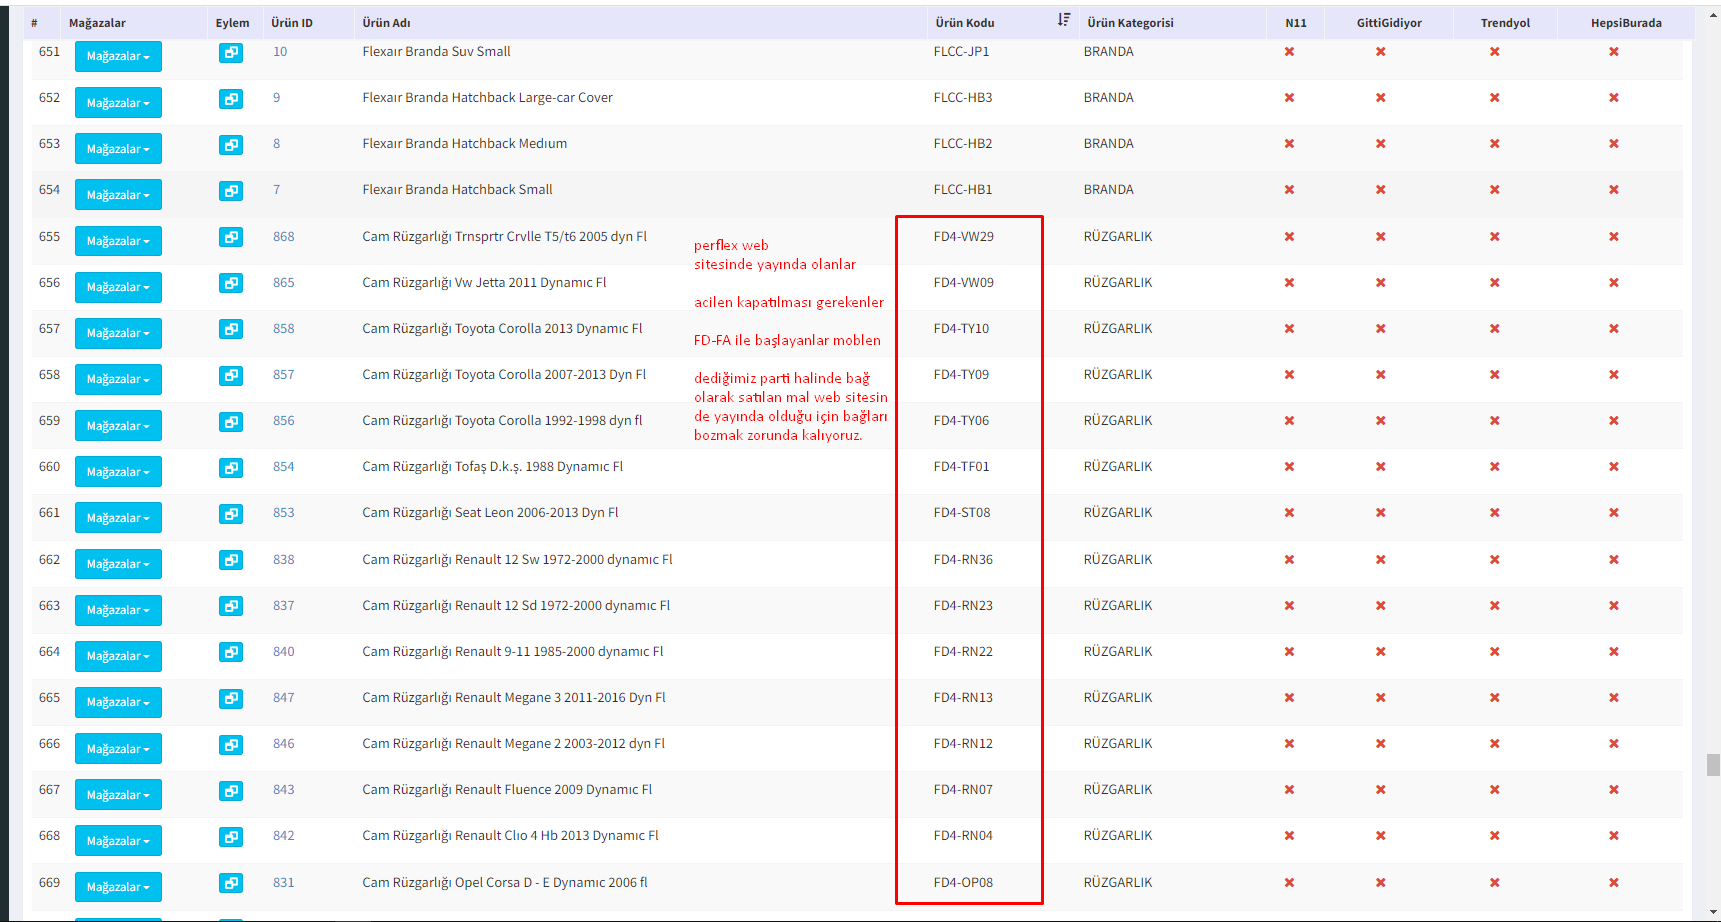
Task: Open product ID 868 link
Action: tap(284, 237)
